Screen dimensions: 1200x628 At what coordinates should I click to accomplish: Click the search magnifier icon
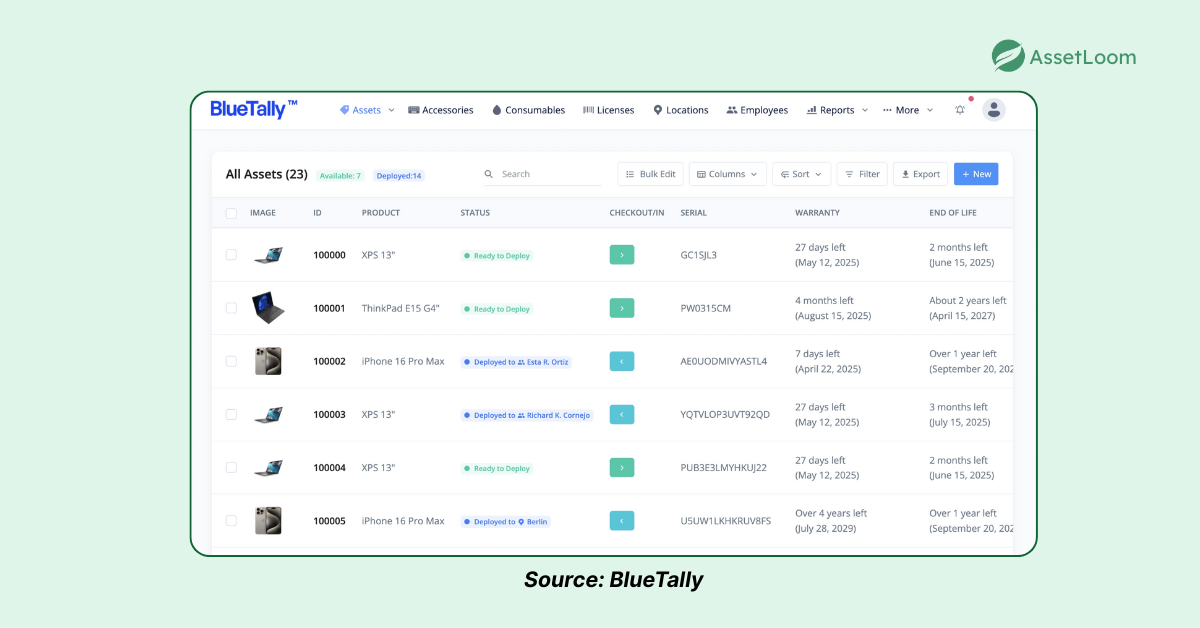pos(489,174)
